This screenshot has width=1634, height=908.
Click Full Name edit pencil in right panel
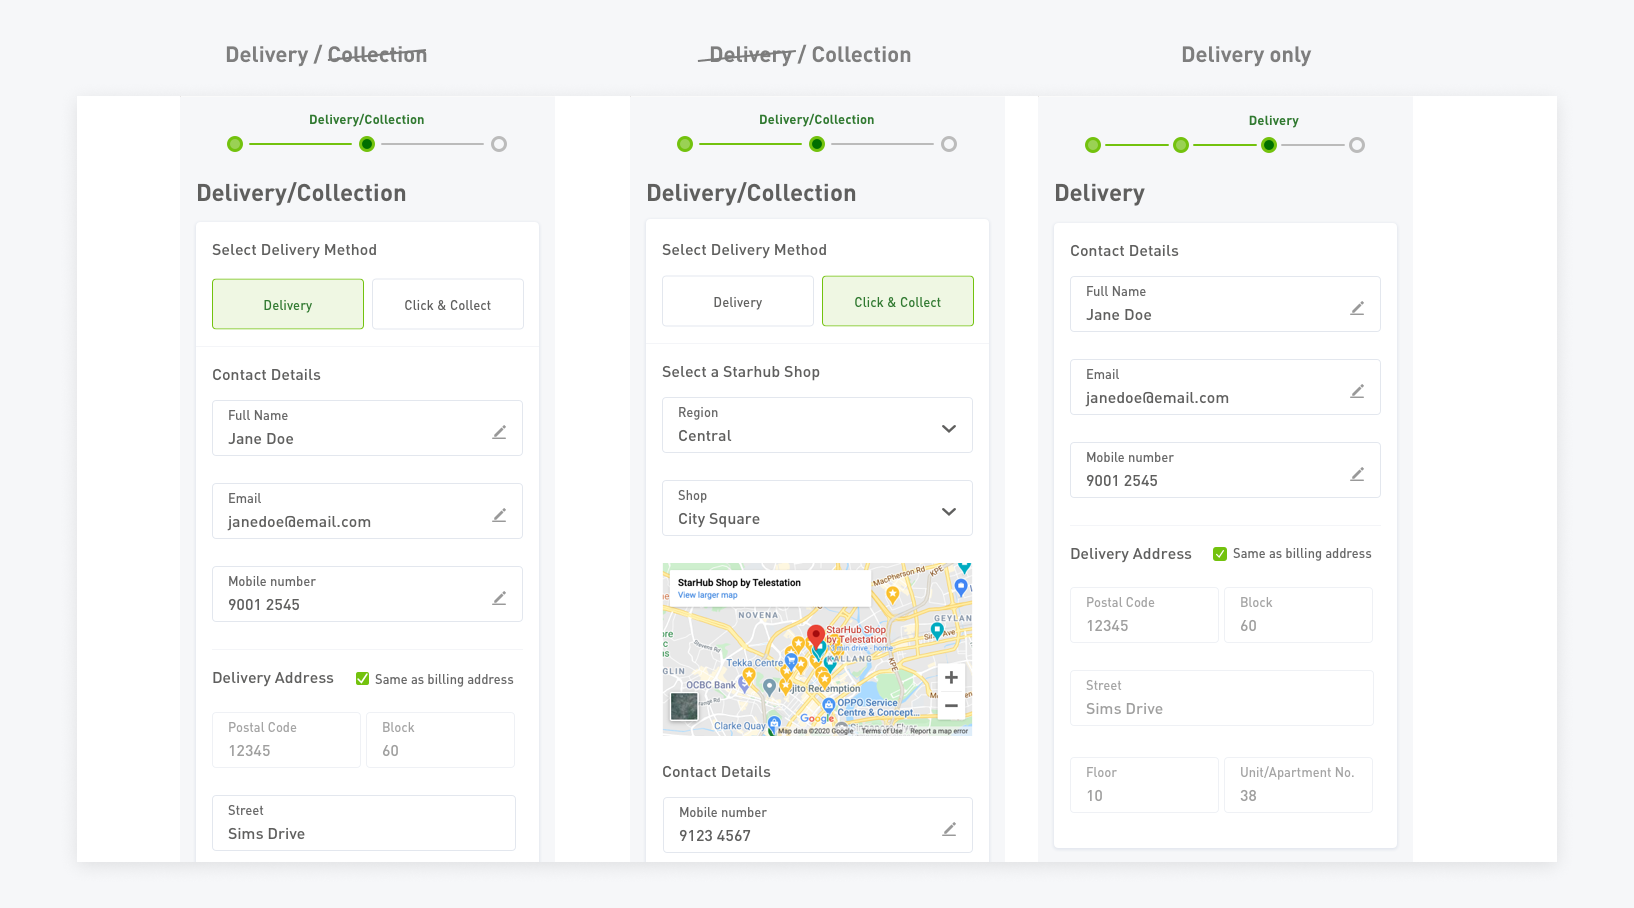(x=1357, y=308)
